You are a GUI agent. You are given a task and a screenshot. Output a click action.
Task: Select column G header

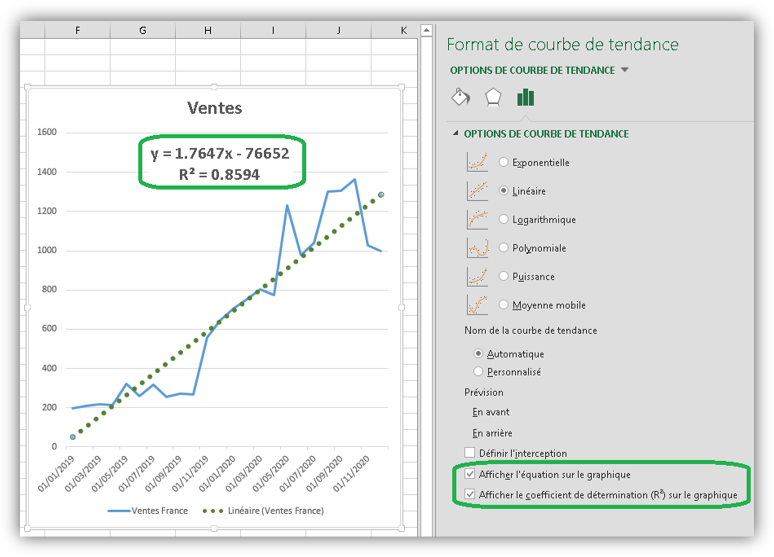click(x=143, y=31)
